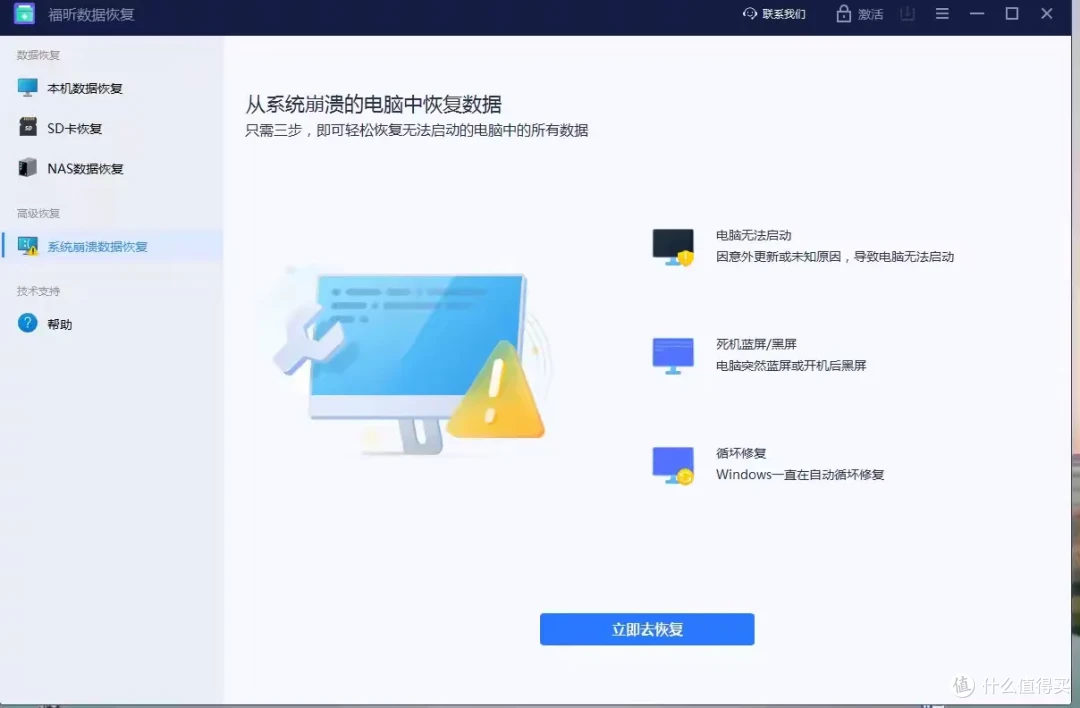Select NAS数据恢复 in sidebar

pyautogui.click(x=112, y=168)
